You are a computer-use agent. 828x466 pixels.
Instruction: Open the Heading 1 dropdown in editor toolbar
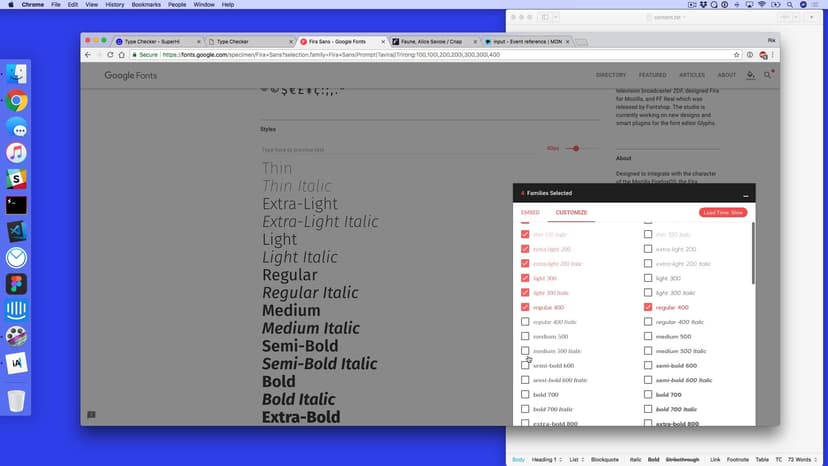click(548, 459)
